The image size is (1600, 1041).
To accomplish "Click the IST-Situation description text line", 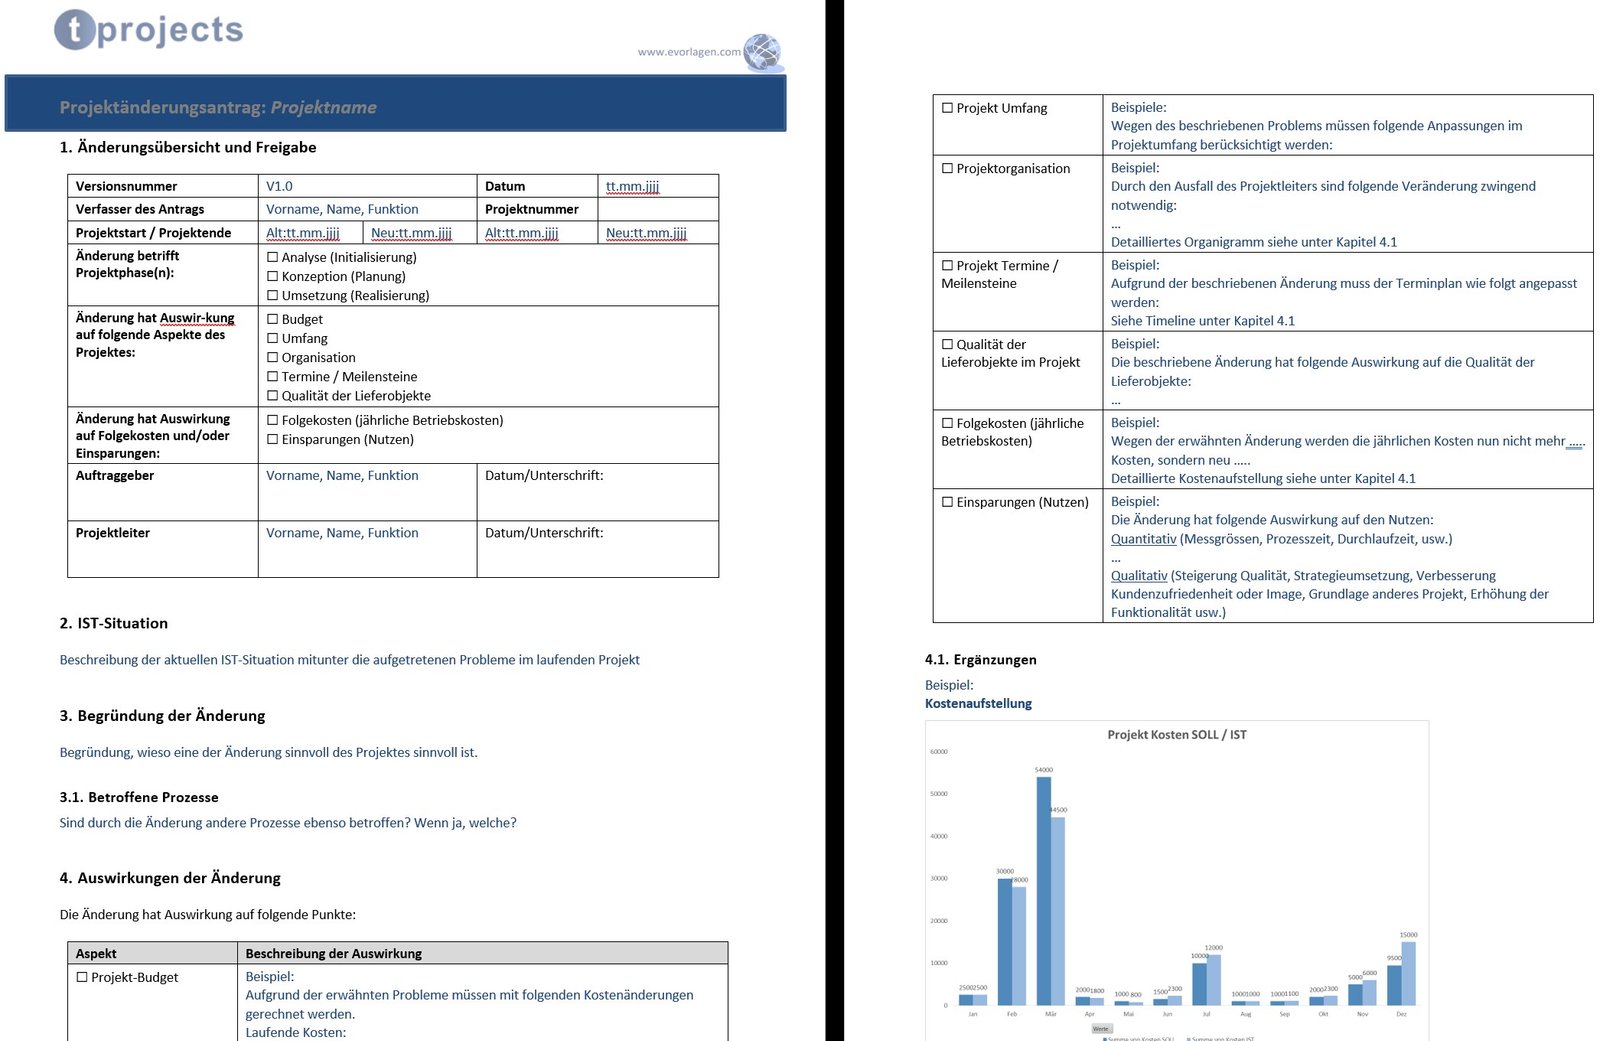I will 349,660.
